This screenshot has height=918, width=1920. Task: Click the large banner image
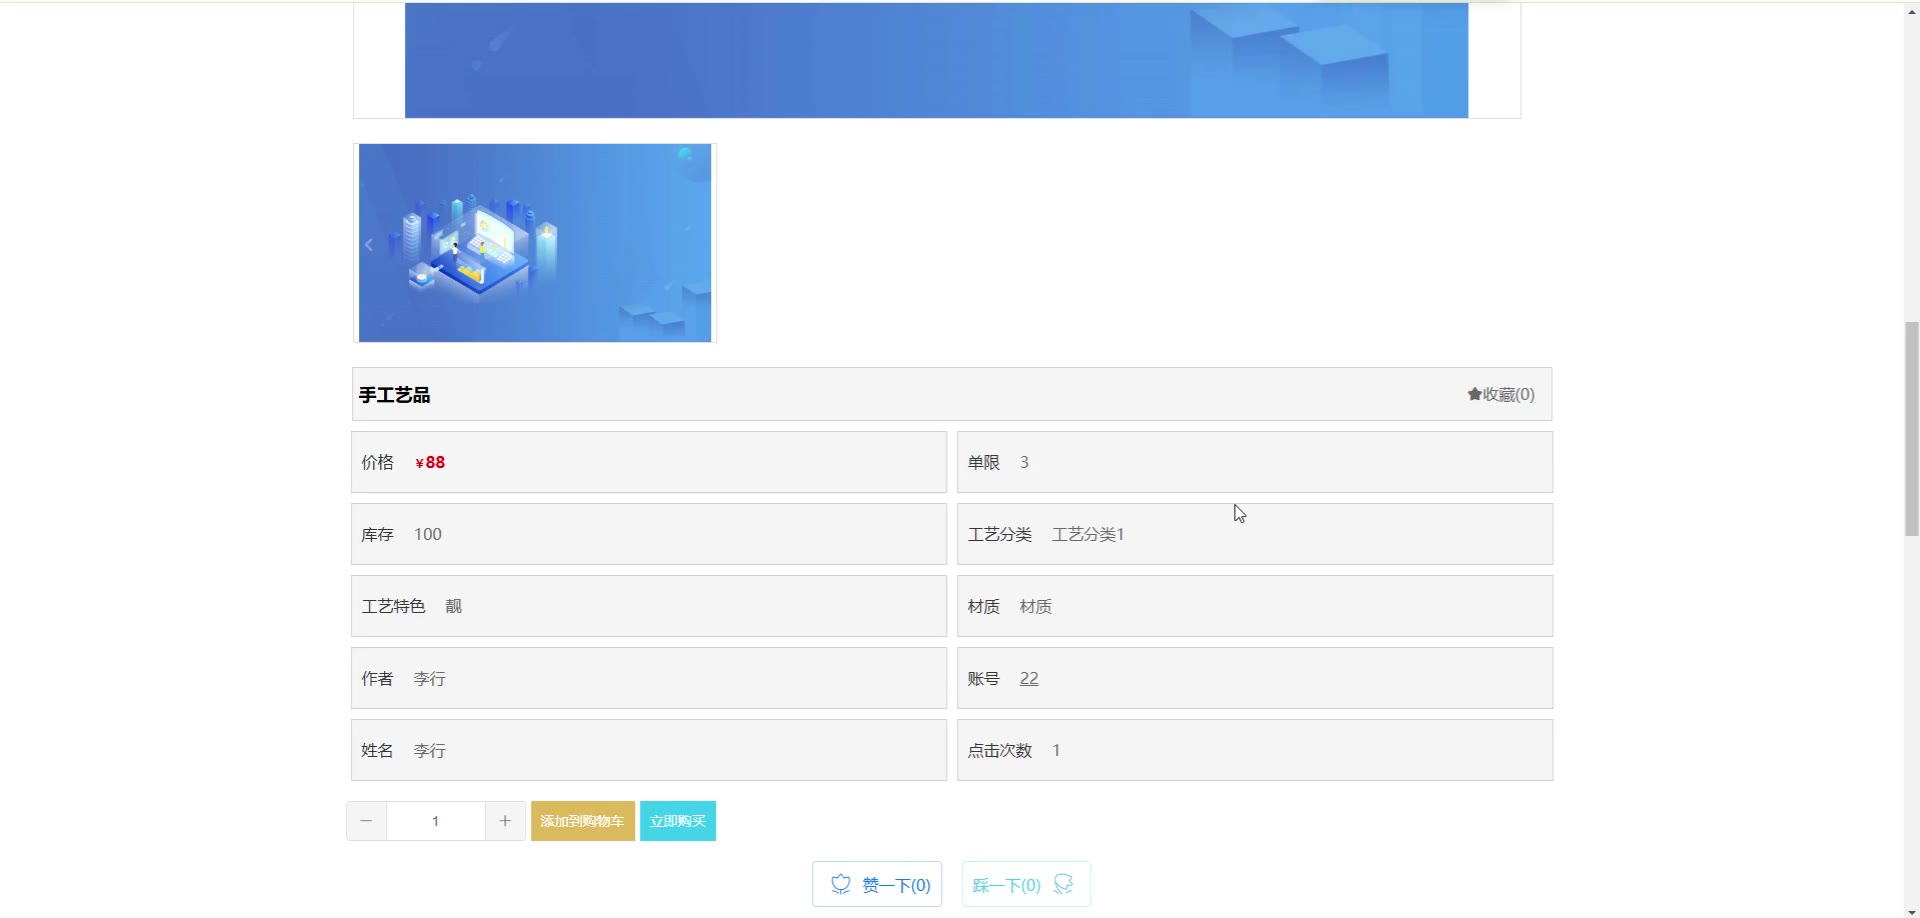pyautogui.click(x=936, y=60)
